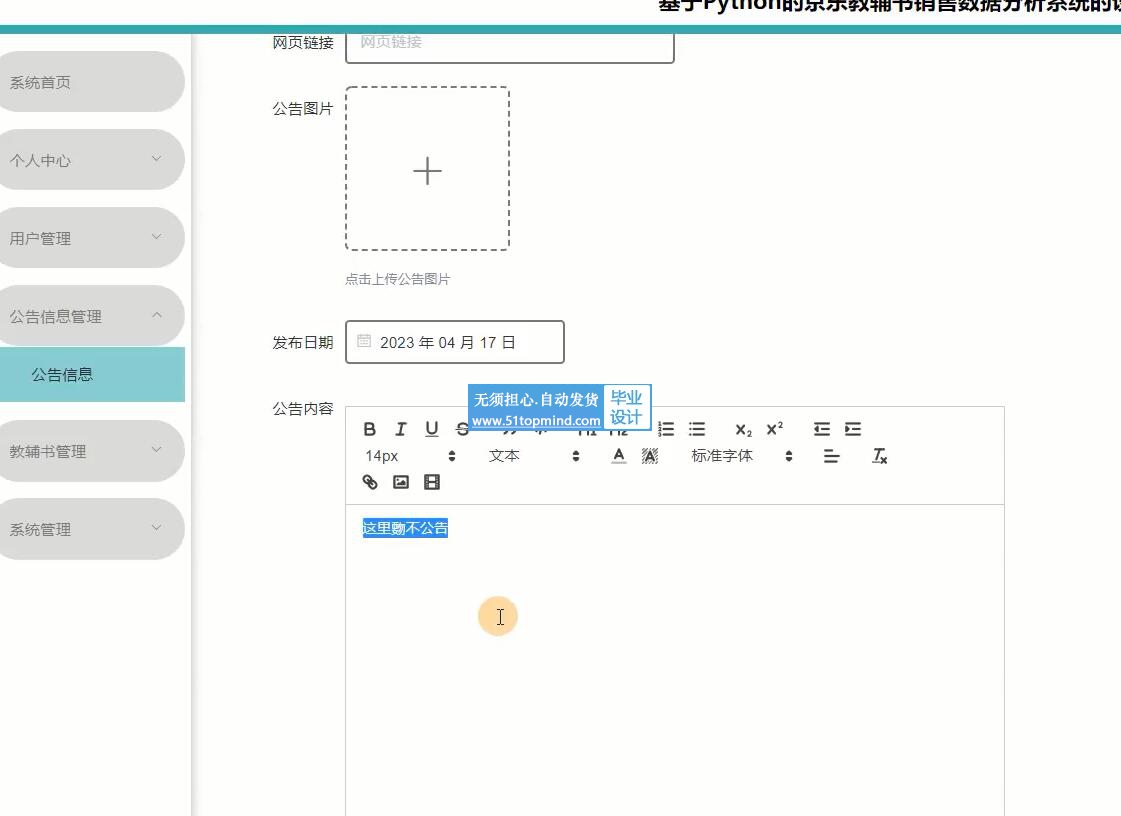1121x816 pixels.
Task: Insert an image into the editor
Action: coord(401,482)
